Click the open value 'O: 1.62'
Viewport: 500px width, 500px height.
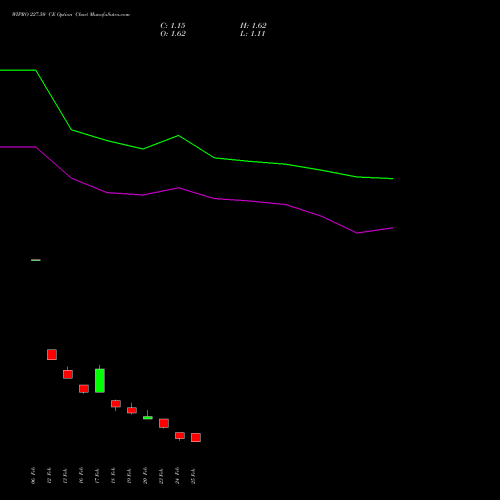pos(173,34)
